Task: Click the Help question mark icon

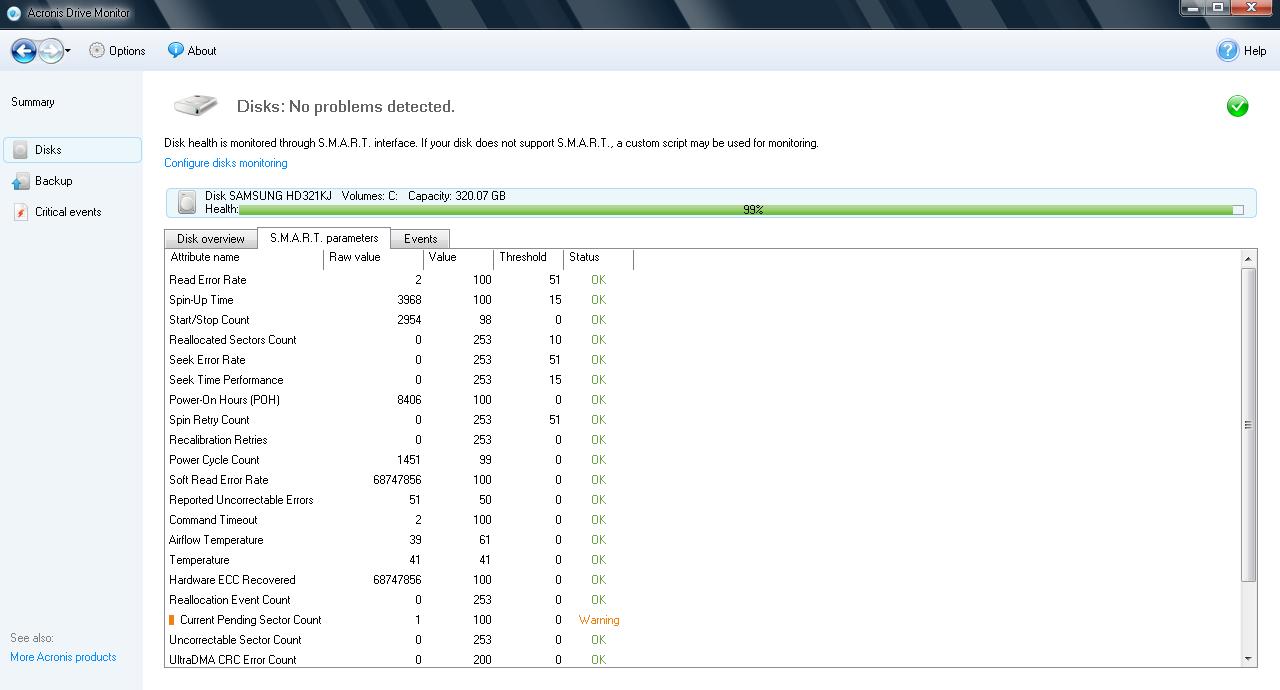Action: coord(1228,50)
